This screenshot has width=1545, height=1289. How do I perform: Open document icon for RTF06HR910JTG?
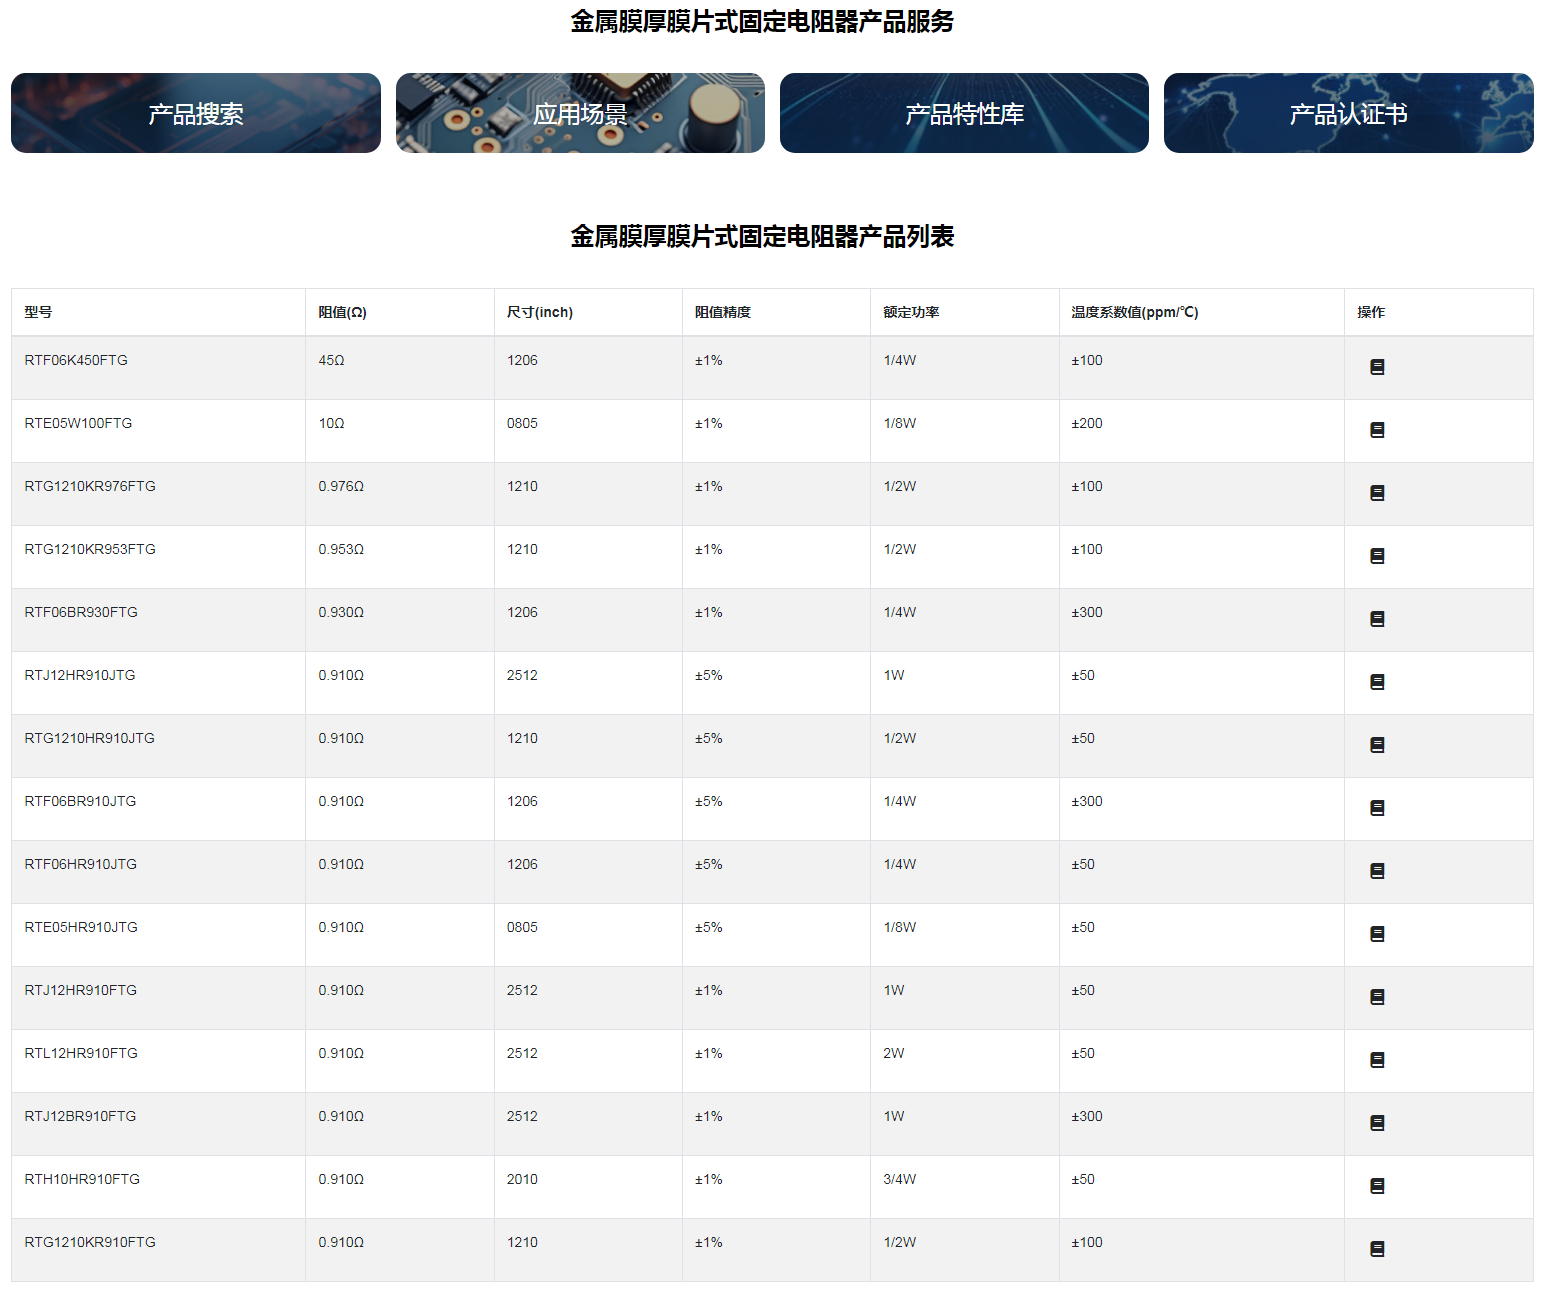click(x=1376, y=871)
